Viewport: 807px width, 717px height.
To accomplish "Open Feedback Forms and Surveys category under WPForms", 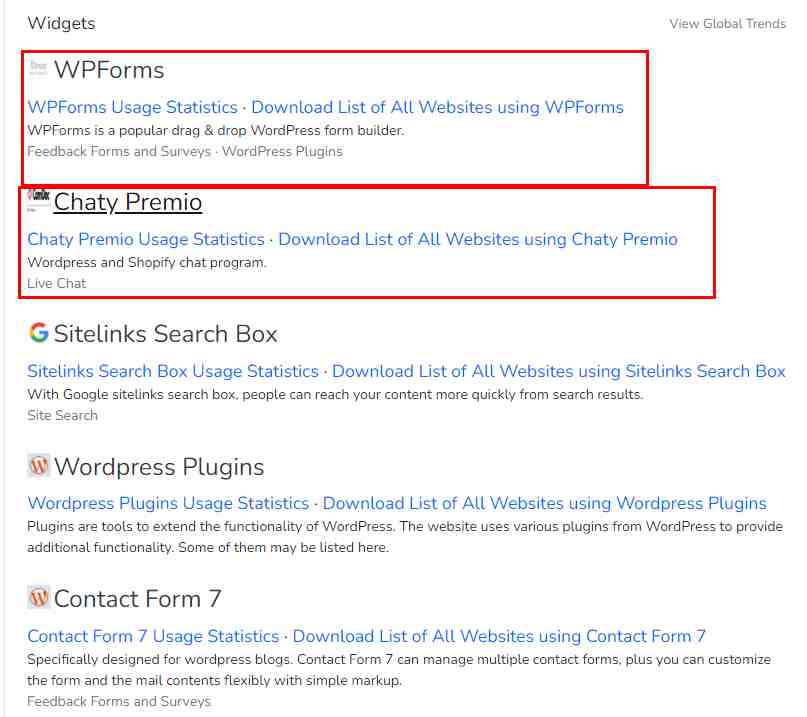I will click(x=119, y=151).
